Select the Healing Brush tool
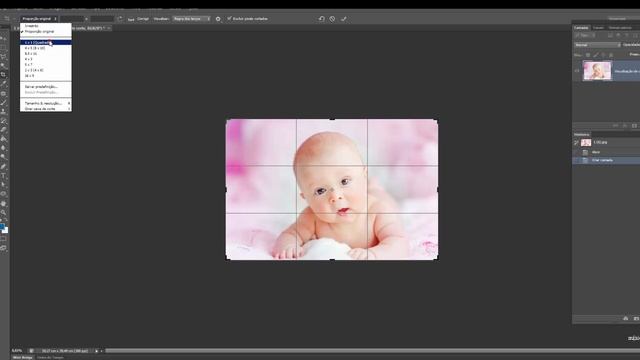This screenshot has height=360, width=640. click(4, 93)
